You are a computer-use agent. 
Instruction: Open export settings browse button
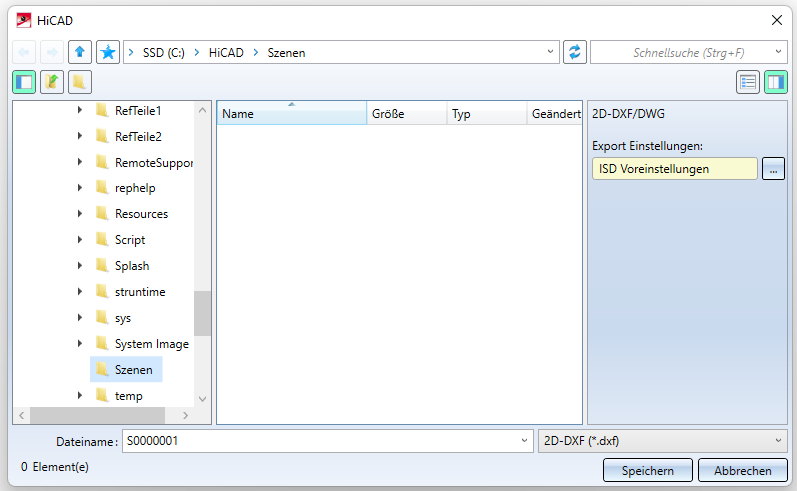point(773,169)
